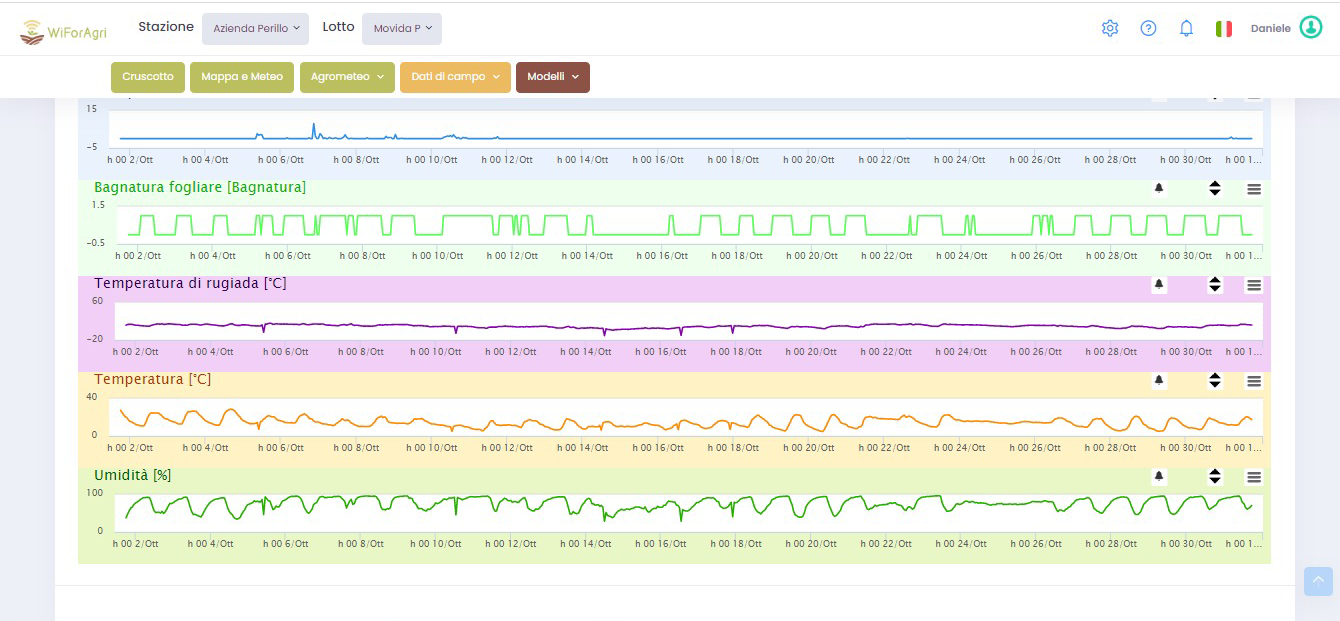Open the Modelli menu
This screenshot has width=1340, height=621.
click(x=552, y=77)
